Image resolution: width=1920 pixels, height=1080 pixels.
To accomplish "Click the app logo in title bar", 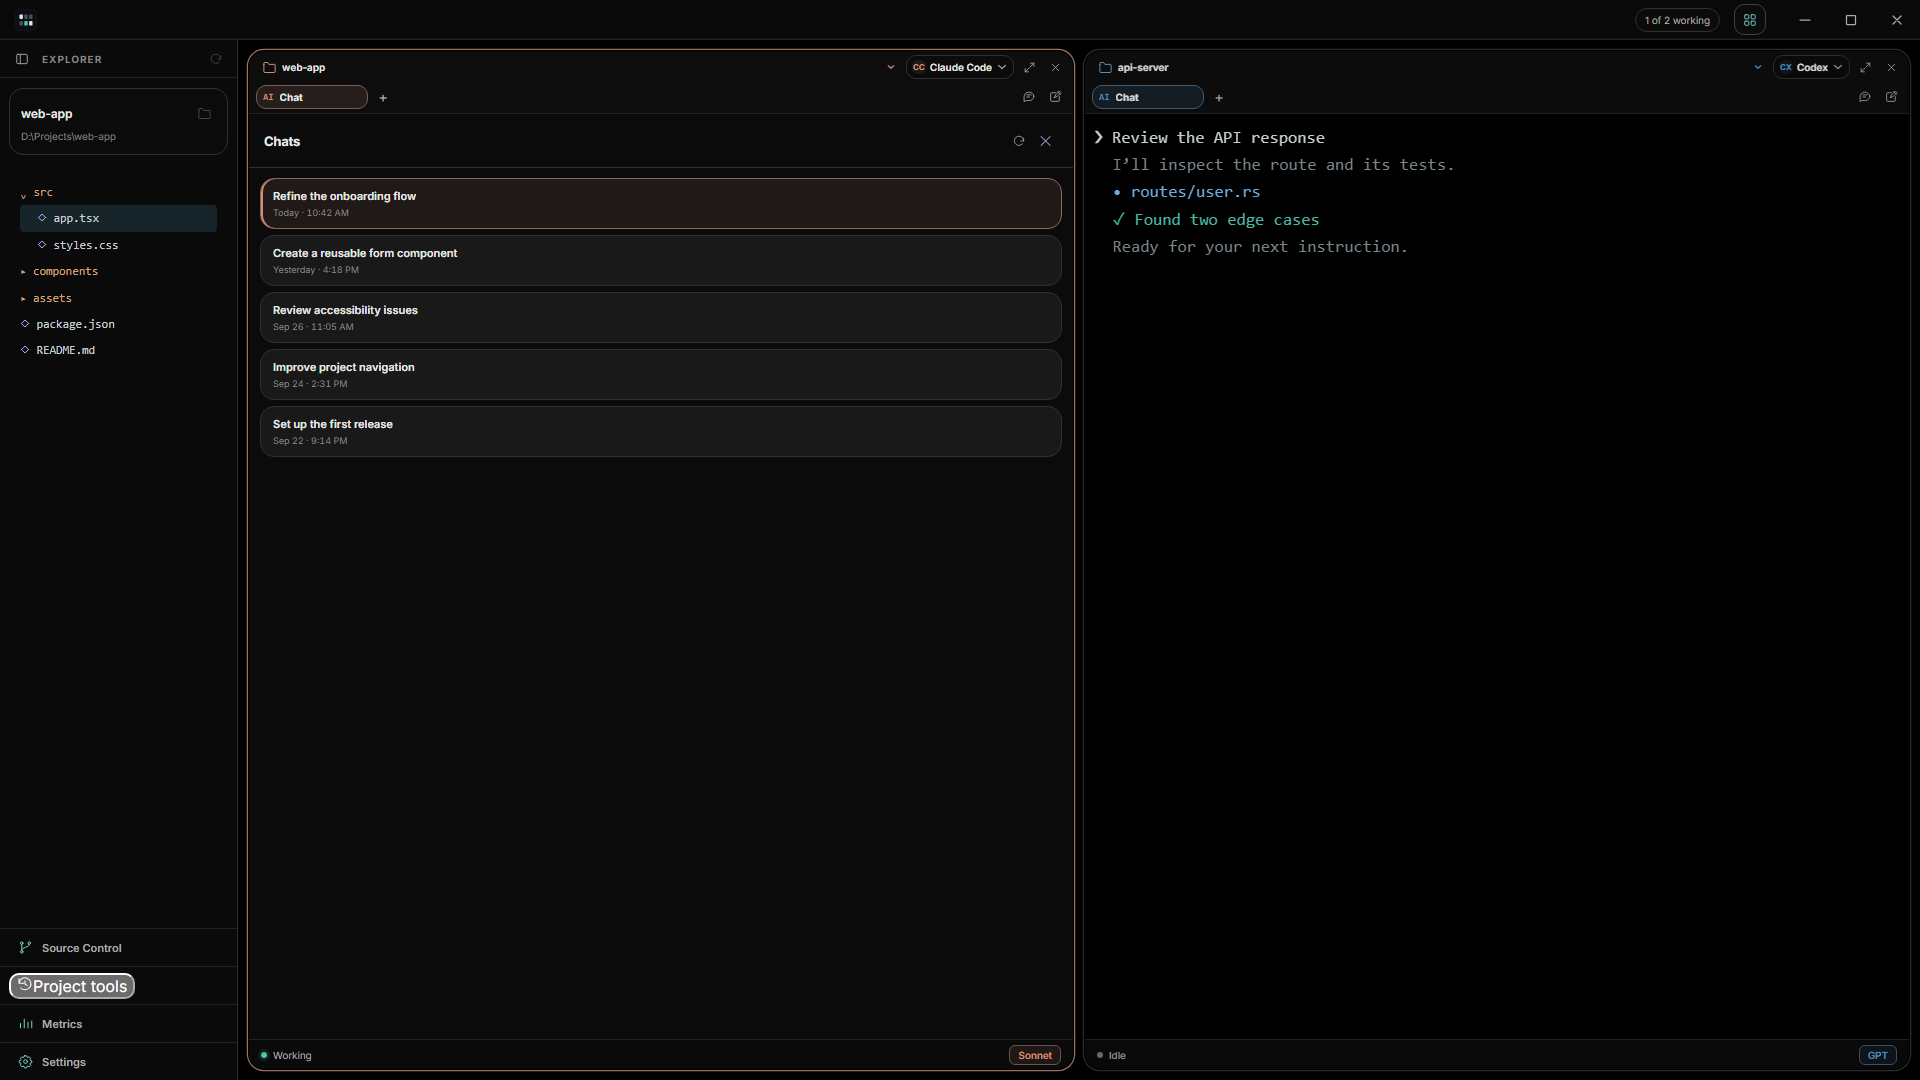I will click(26, 20).
